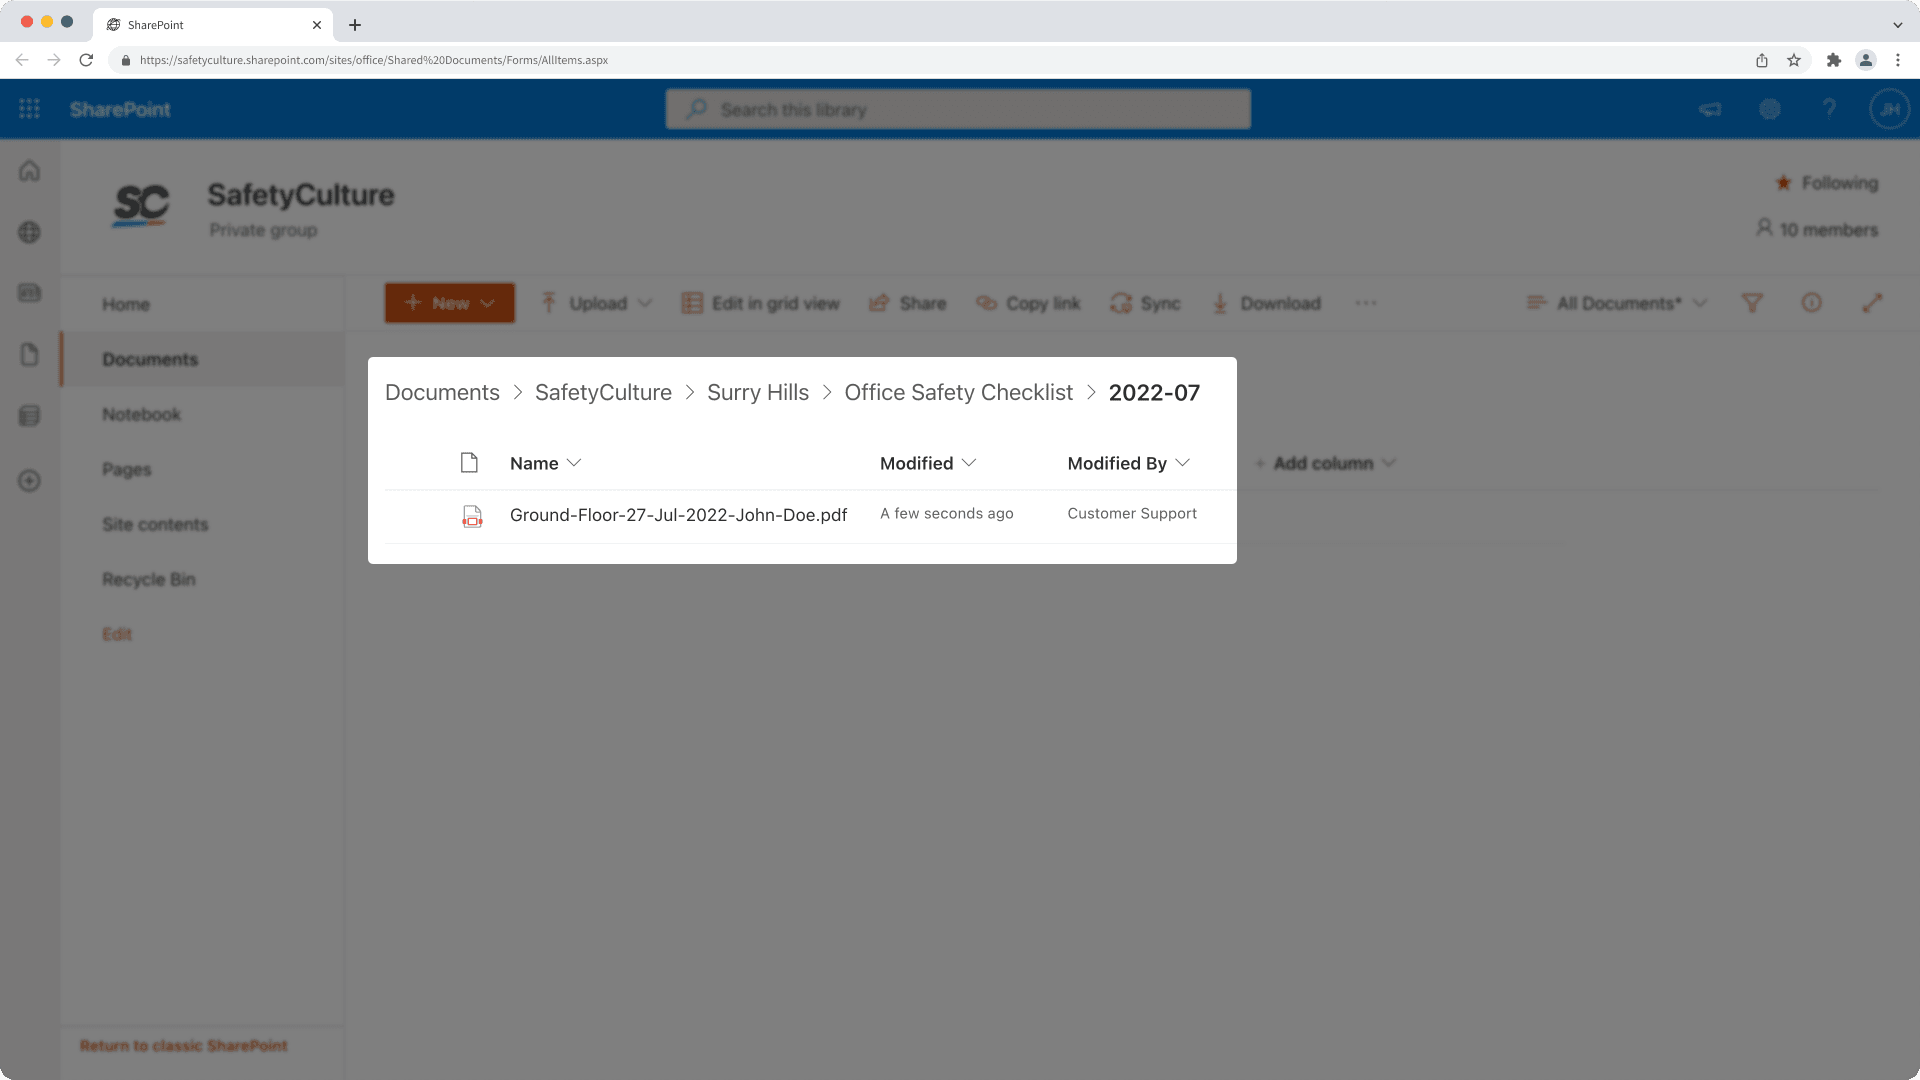Click the Upload icon in toolbar
This screenshot has height=1080, width=1920.
click(550, 303)
